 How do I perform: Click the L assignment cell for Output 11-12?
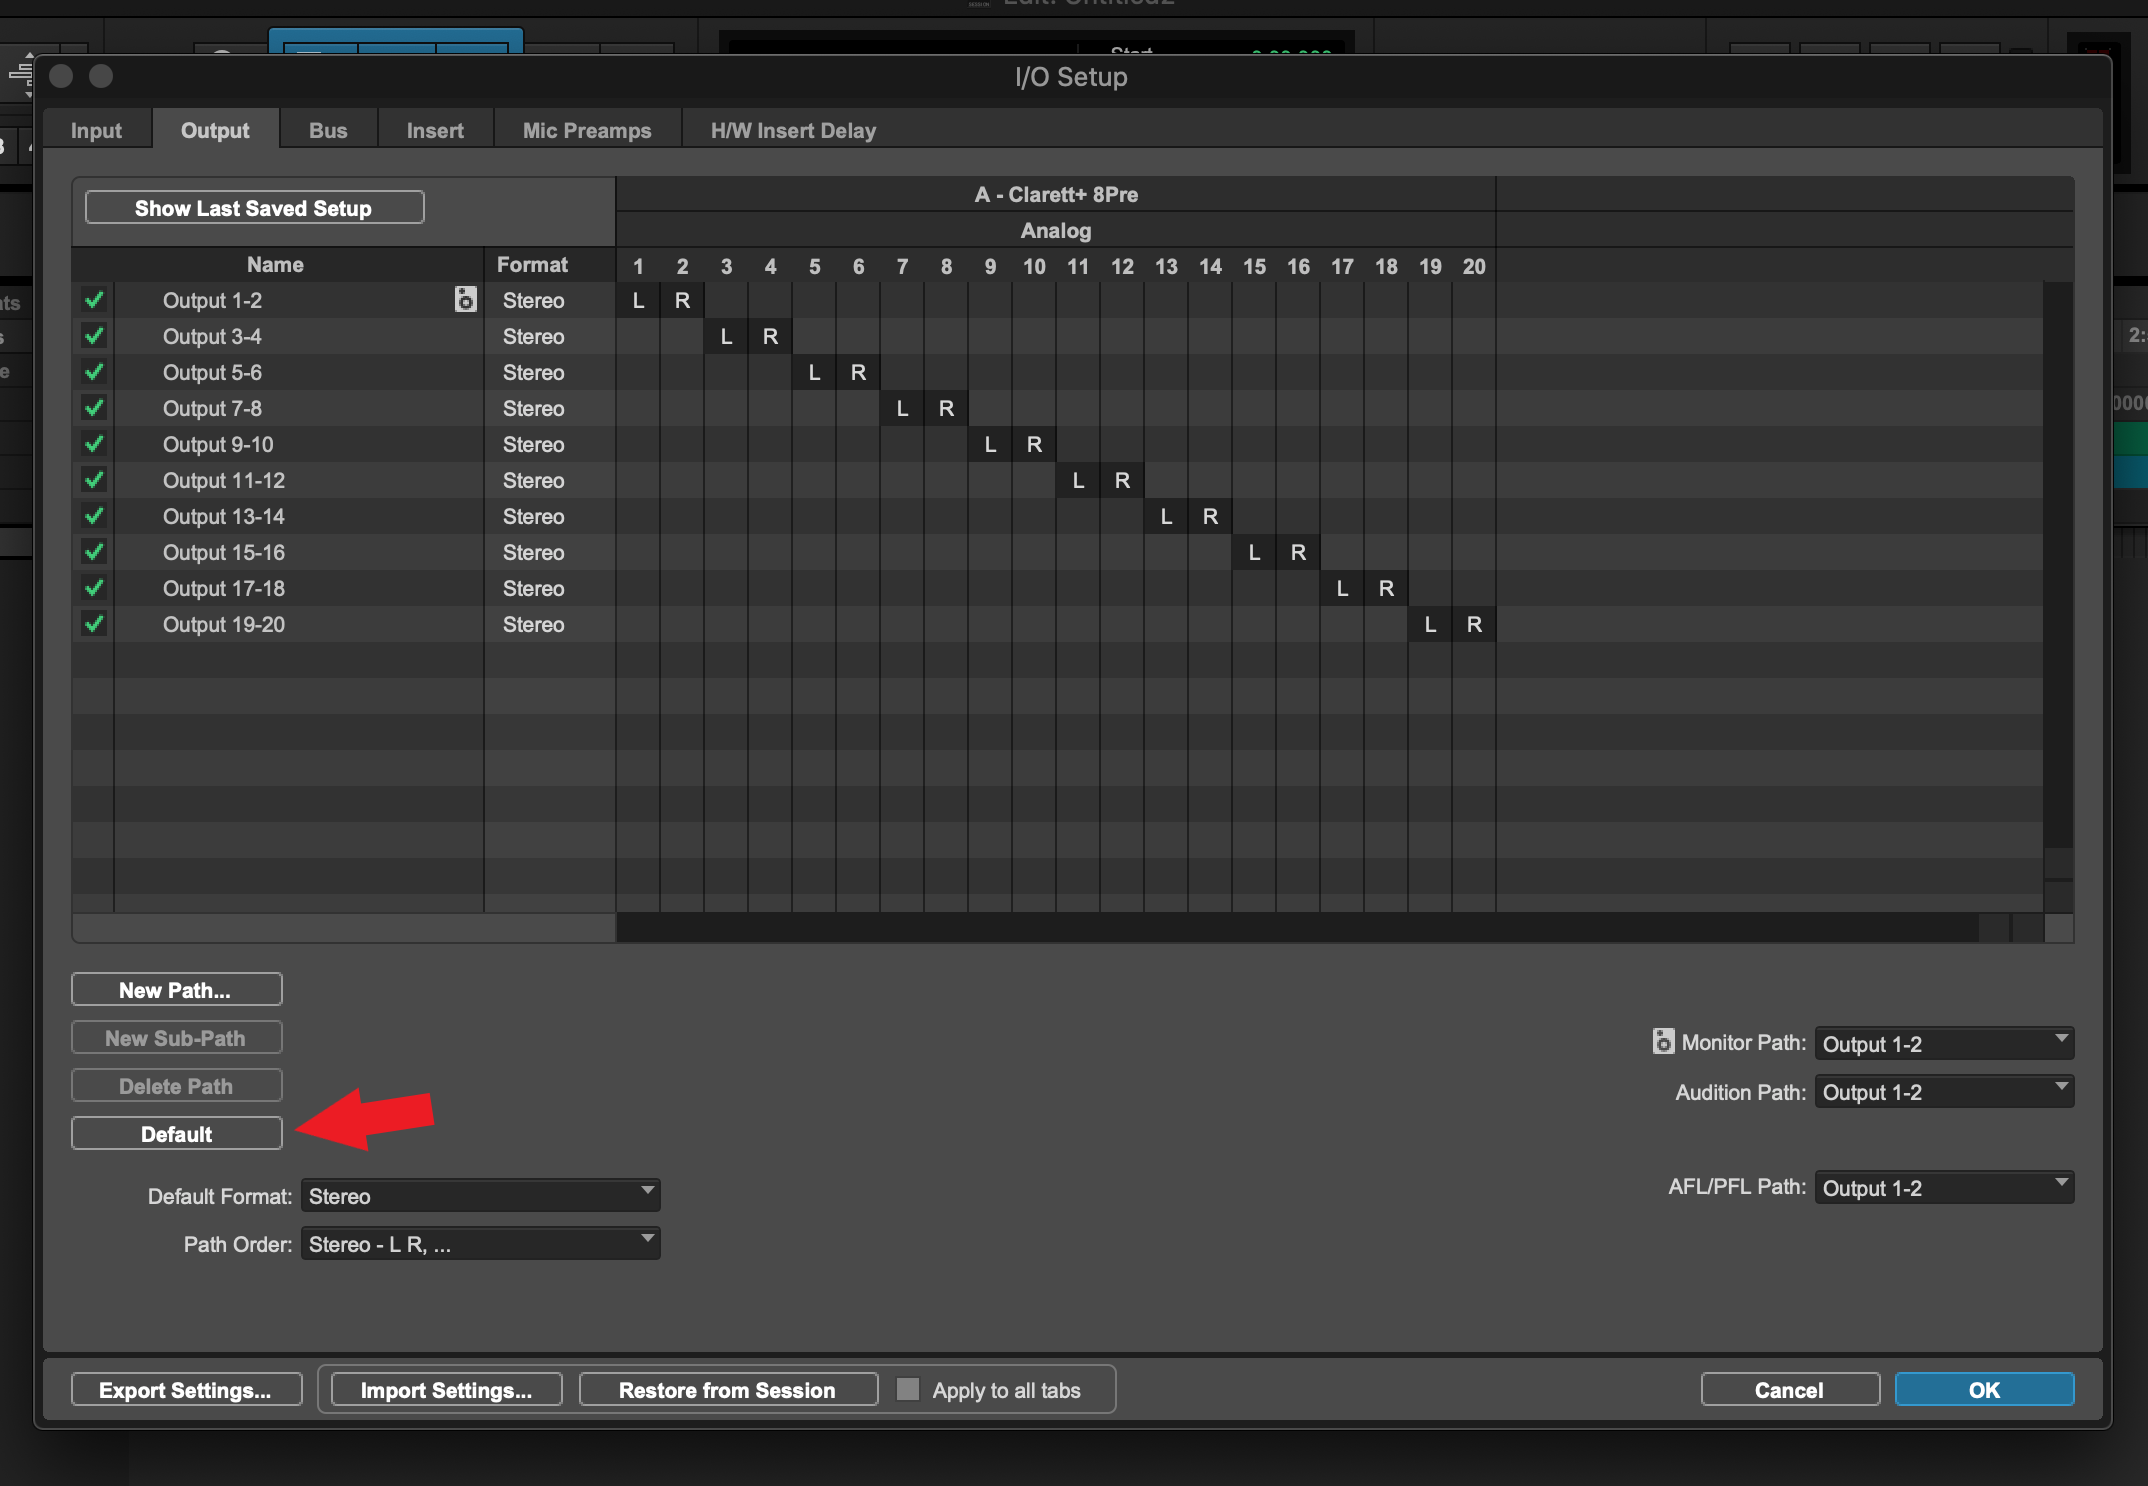pos(1077,480)
